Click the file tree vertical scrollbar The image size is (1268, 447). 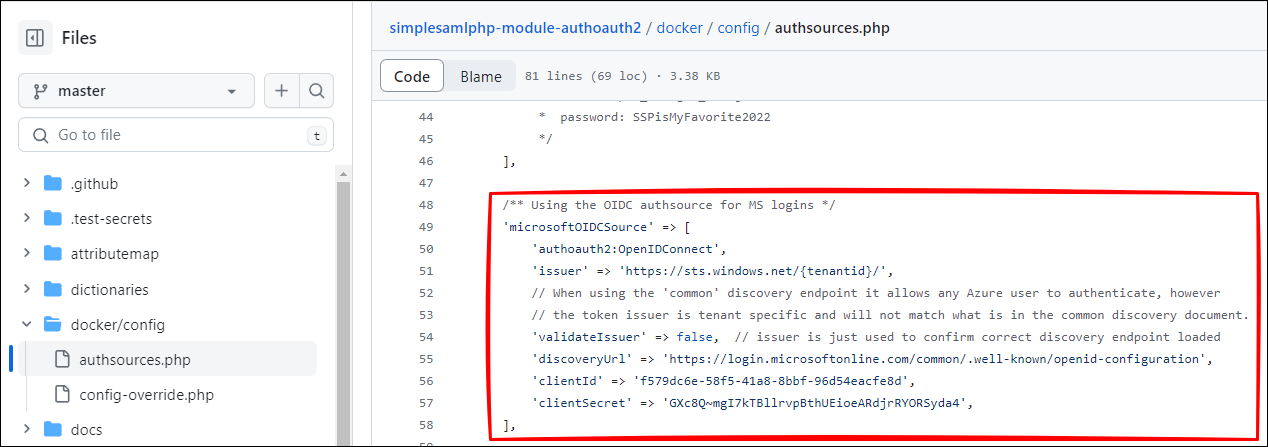[345, 300]
